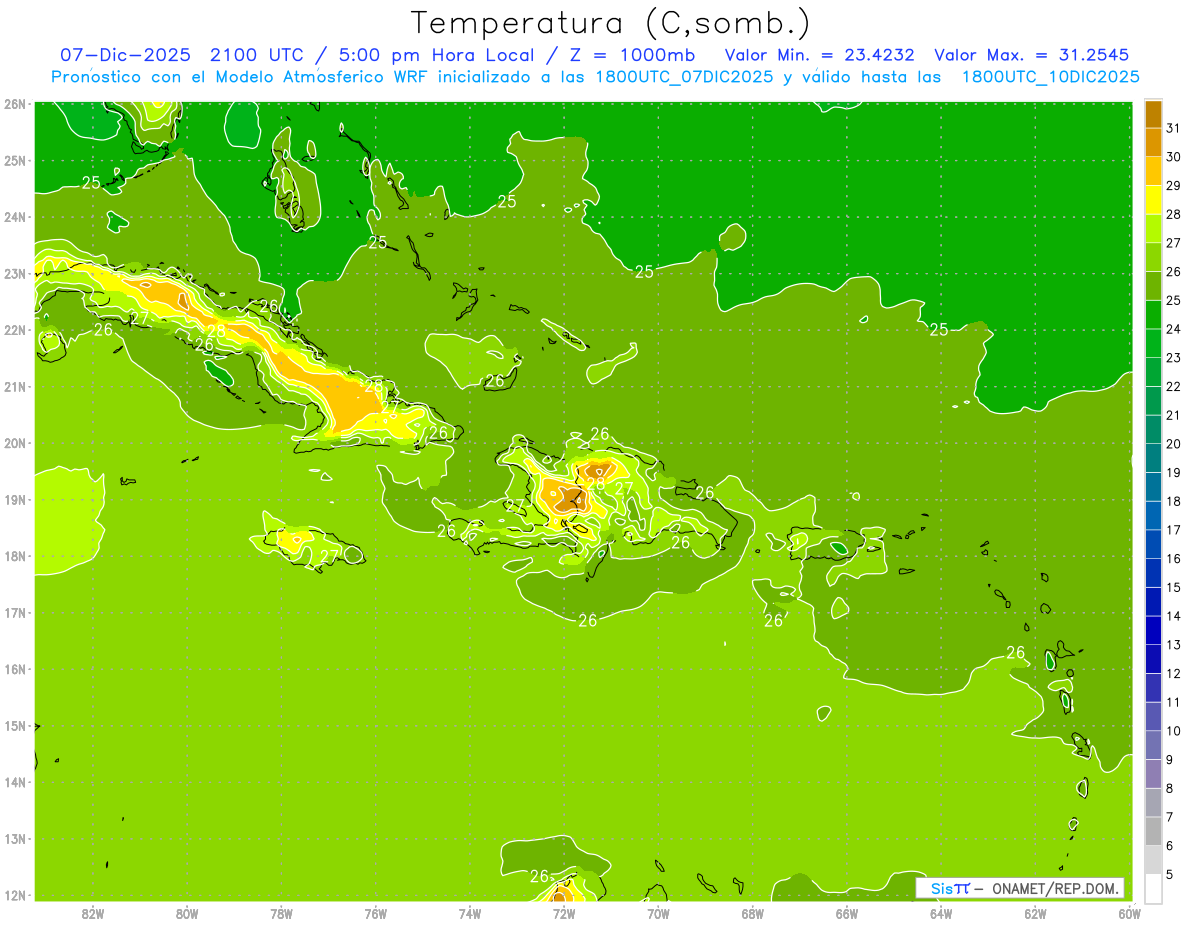Screen dimensions: 1200x927
Task: Click the '15N' latitude axis label
Action: point(15,726)
